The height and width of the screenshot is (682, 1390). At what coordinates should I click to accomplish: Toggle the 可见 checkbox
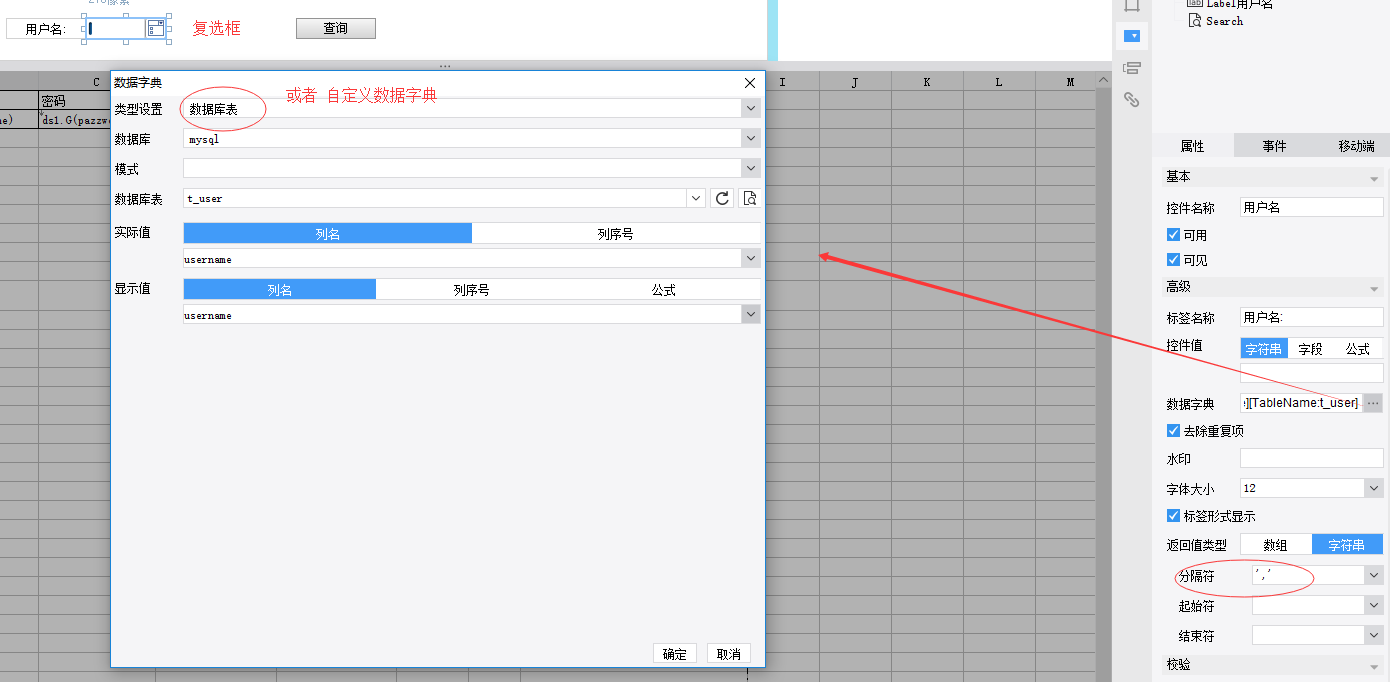click(1174, 260)
